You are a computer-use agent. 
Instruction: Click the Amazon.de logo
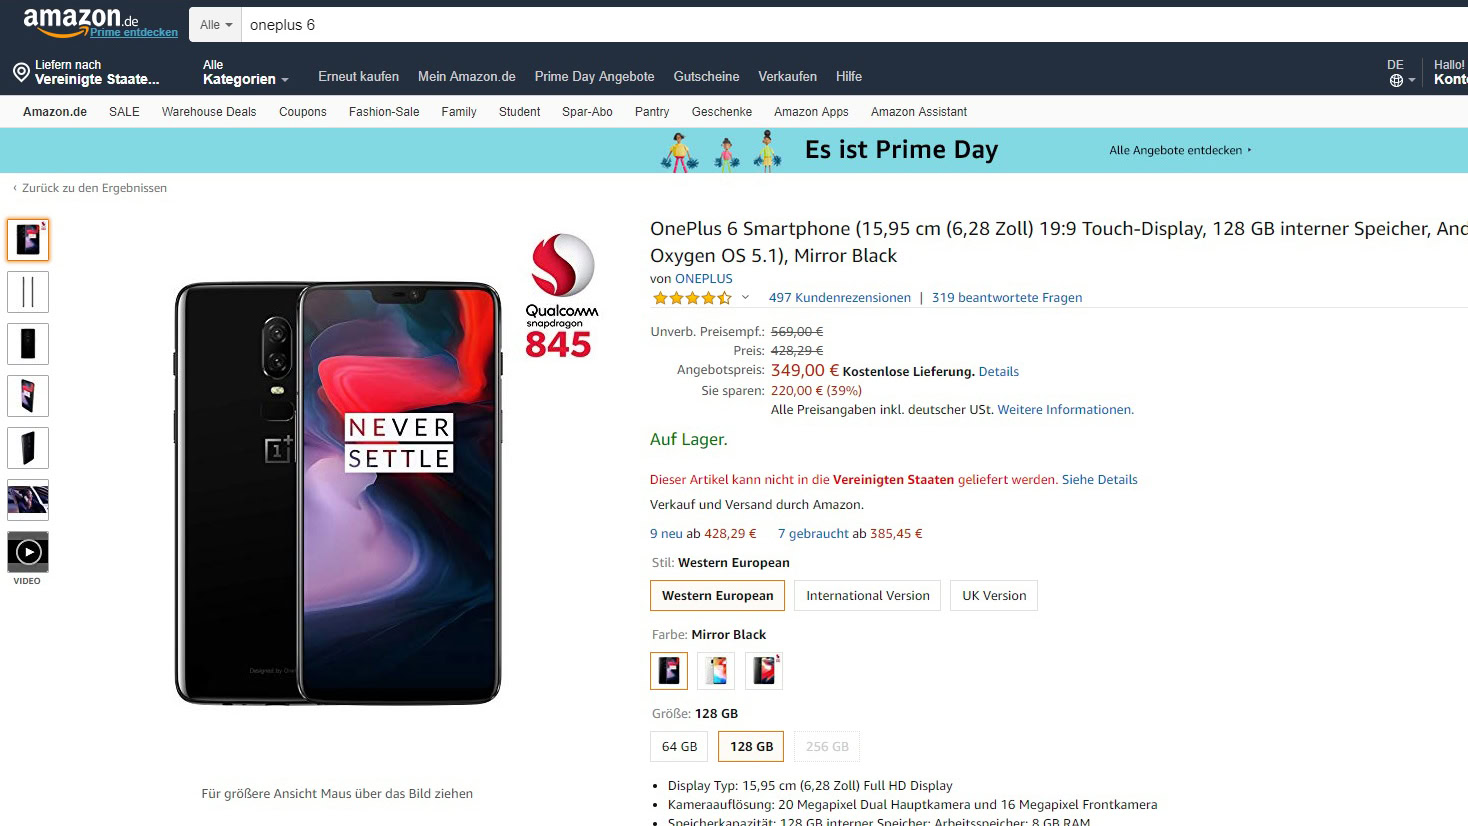[80, 20]
